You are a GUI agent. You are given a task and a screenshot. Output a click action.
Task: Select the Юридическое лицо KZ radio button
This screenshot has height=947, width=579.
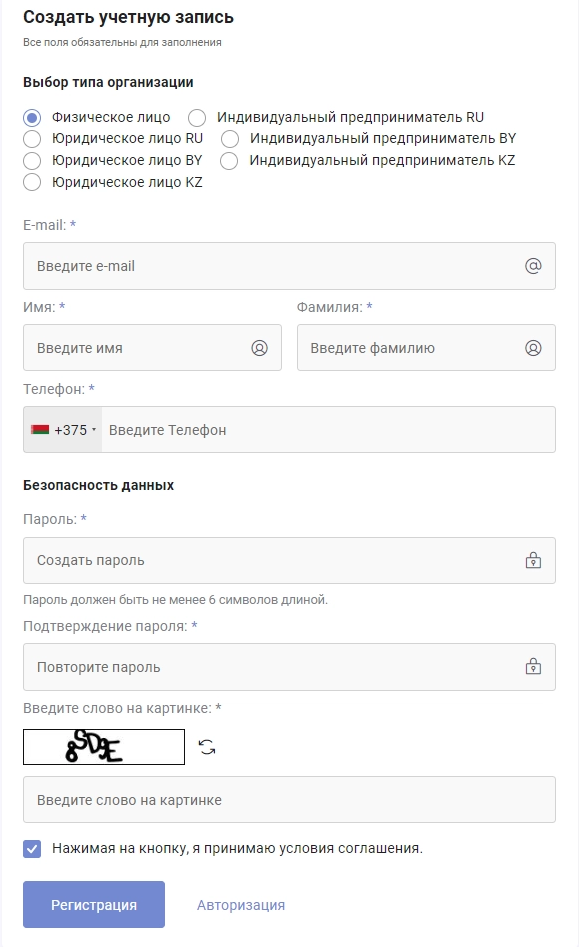pyautogui.click(x=31, y=182)
